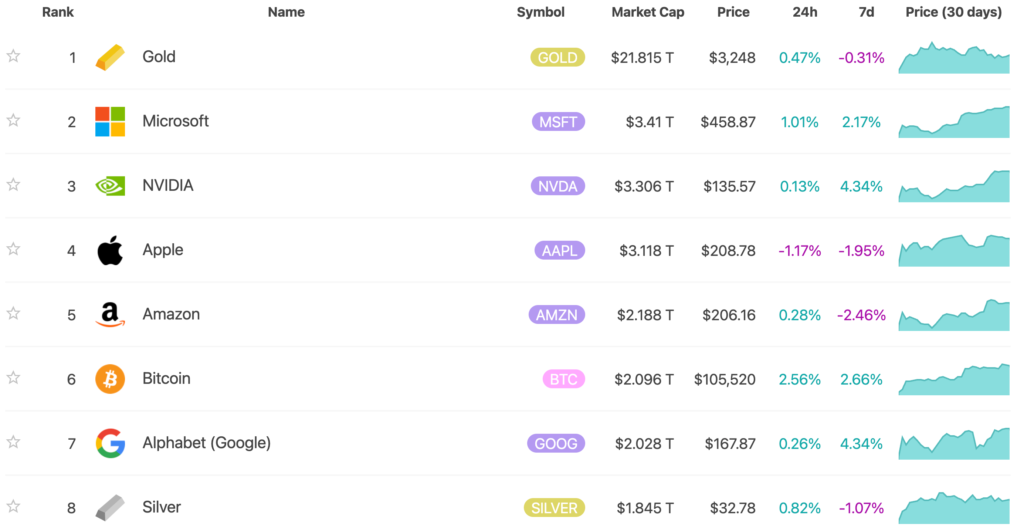Screen dimensions: 1024x531
Task: Star NVIDIA as a favorite
Action: coord(13,184)
